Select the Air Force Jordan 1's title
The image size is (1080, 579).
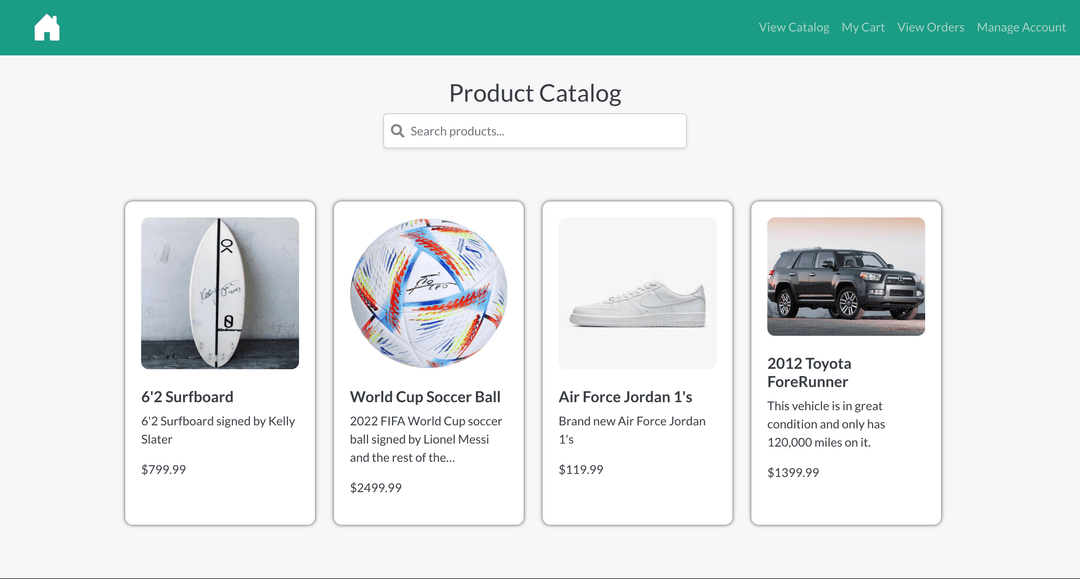pyautogui.click(x=625, y=397)
